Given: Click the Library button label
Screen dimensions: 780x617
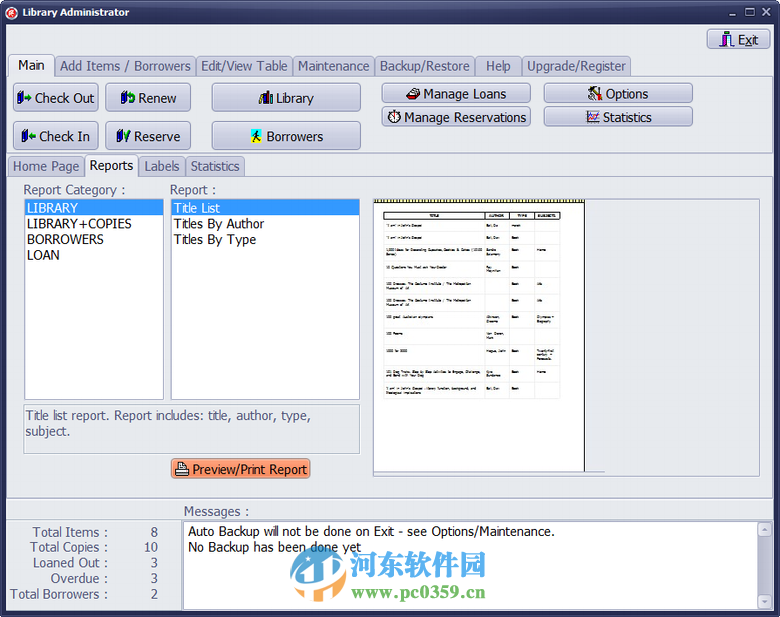Looking at the screenshot, I should (x=294, y=99).
